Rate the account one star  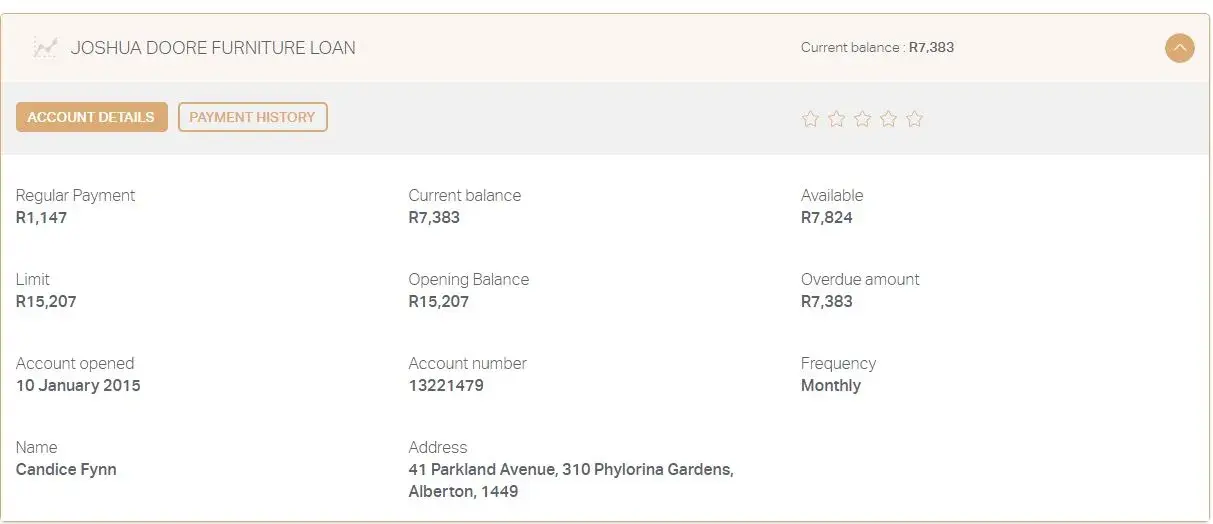(x=810, y=119)
